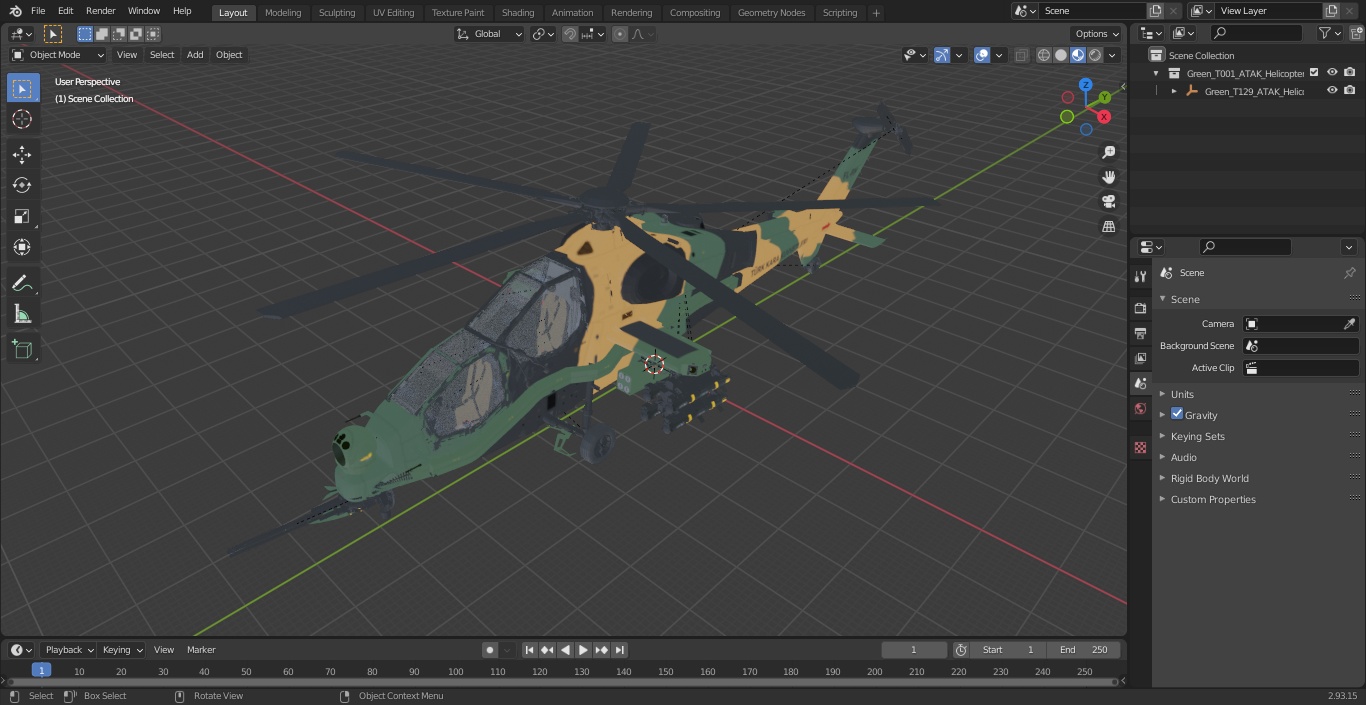Open the View Layer properties tab

(x=1140, y=358)
